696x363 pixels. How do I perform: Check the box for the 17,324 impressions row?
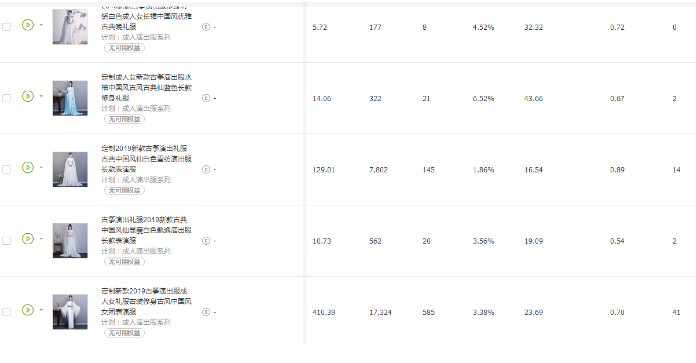coord(7,312)
